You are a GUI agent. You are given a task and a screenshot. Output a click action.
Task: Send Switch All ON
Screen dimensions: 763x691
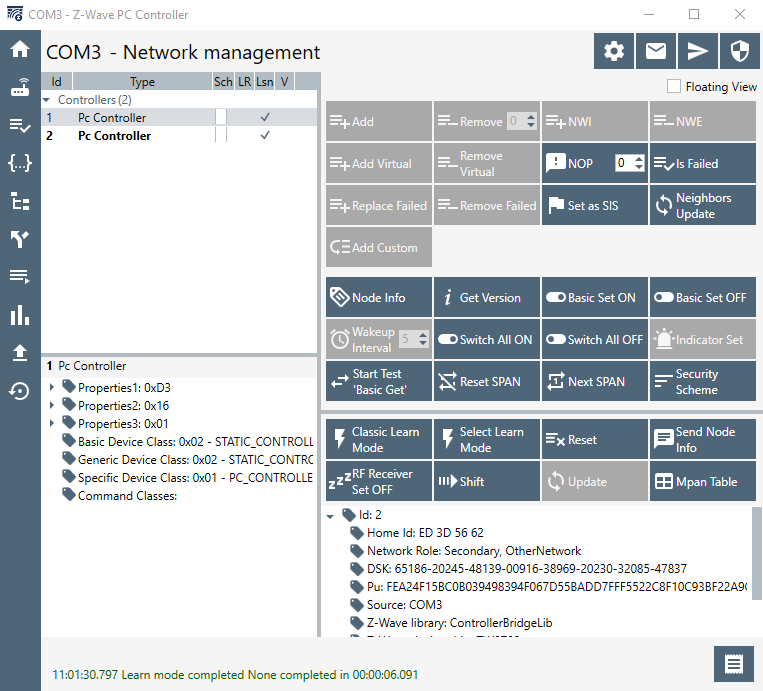coord(487,339)
